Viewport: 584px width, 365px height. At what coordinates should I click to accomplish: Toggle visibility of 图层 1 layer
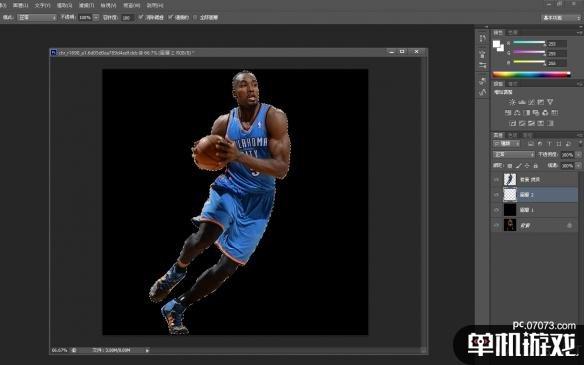496,210
